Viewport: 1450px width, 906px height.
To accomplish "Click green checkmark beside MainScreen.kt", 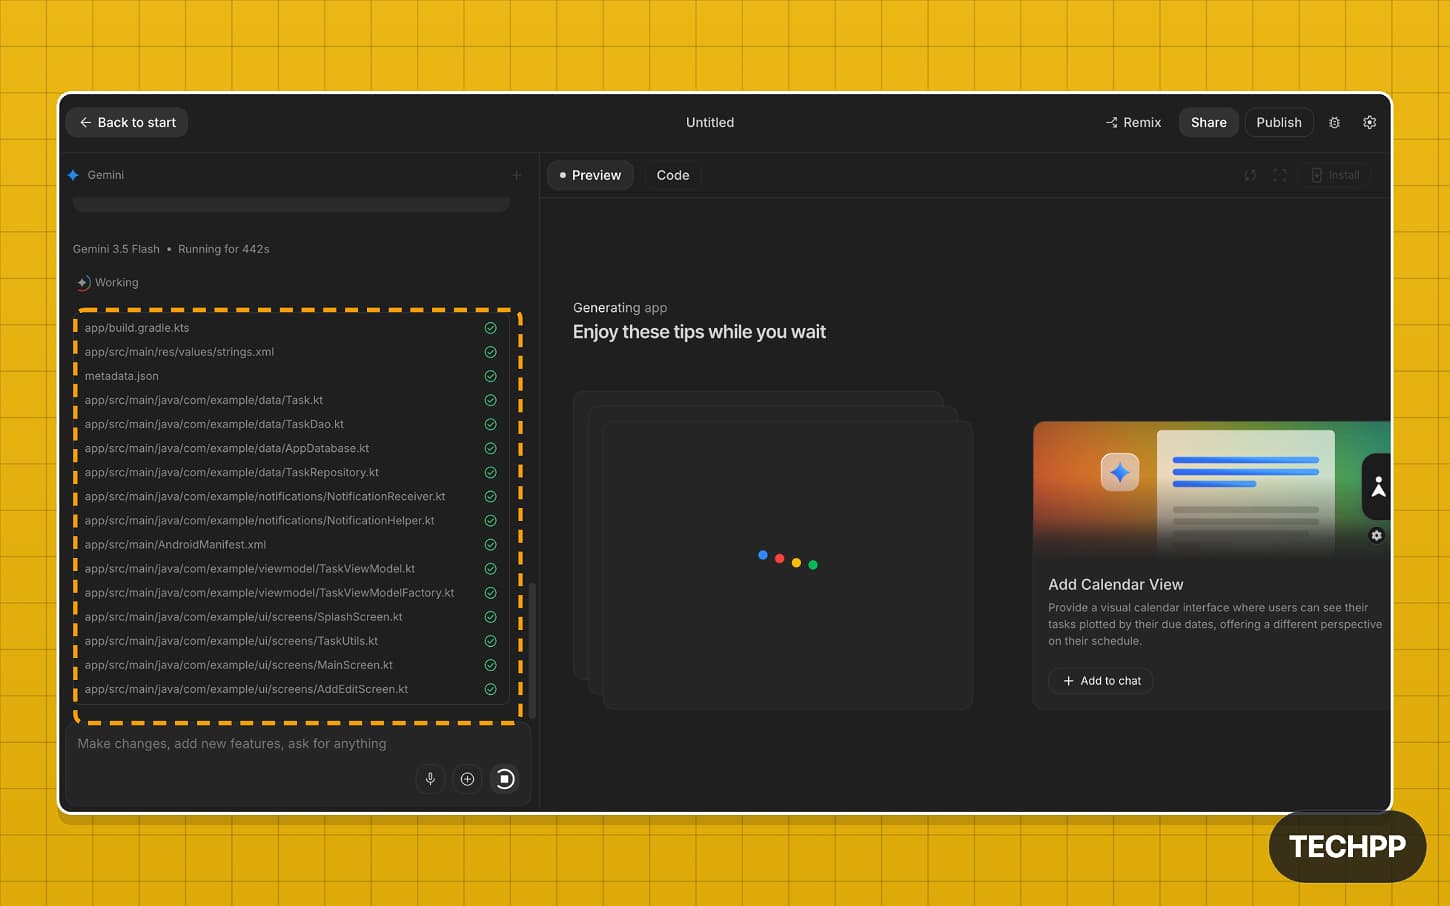I will [x=490, y=665].
